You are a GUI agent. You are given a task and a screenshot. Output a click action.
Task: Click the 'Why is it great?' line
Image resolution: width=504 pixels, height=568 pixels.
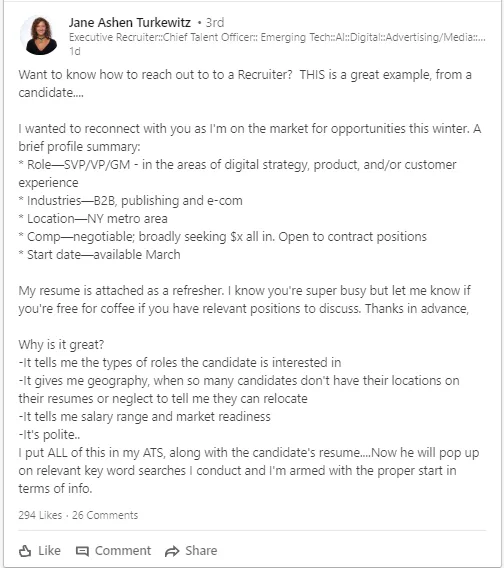[61, 344]
